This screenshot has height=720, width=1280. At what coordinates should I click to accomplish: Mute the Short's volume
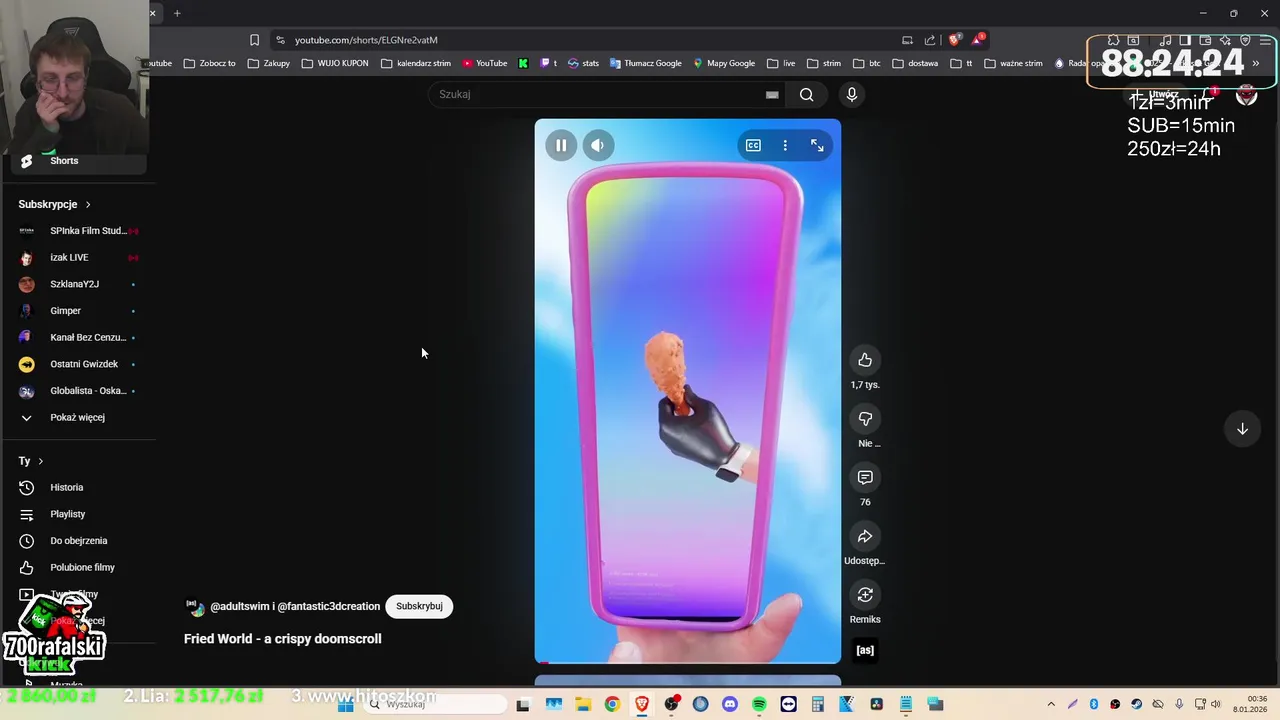point(597,145)
